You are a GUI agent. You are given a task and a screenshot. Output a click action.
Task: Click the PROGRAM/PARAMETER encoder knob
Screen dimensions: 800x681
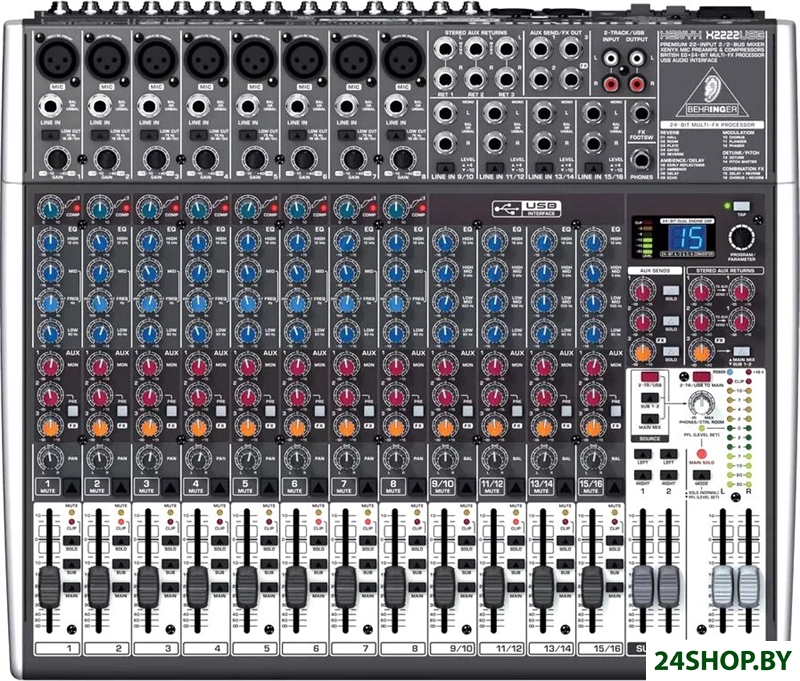tap(742, 238)
